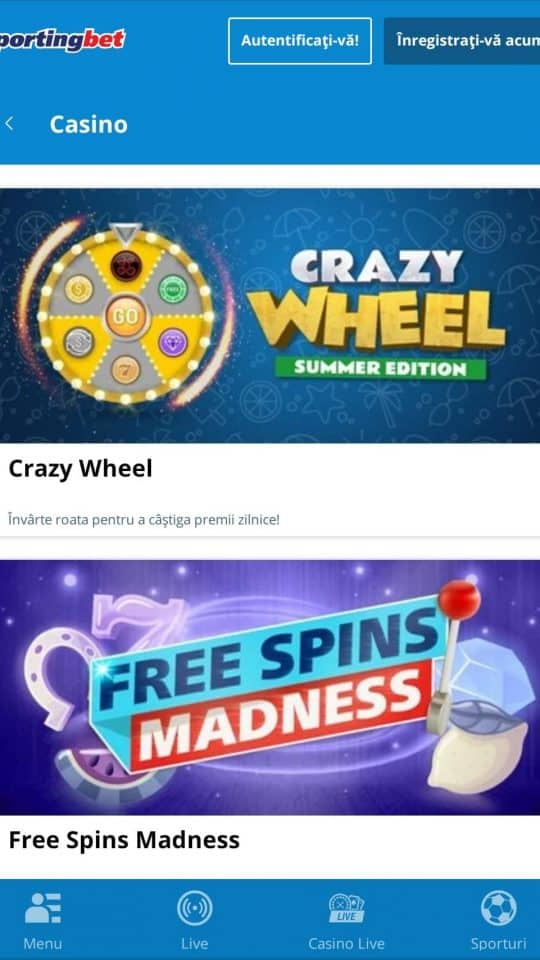The height and width of the screenshot is (960, 540).
Task: Select the Crazy Wheel title link
Action: pyautogui.click(x=80, y=469)
